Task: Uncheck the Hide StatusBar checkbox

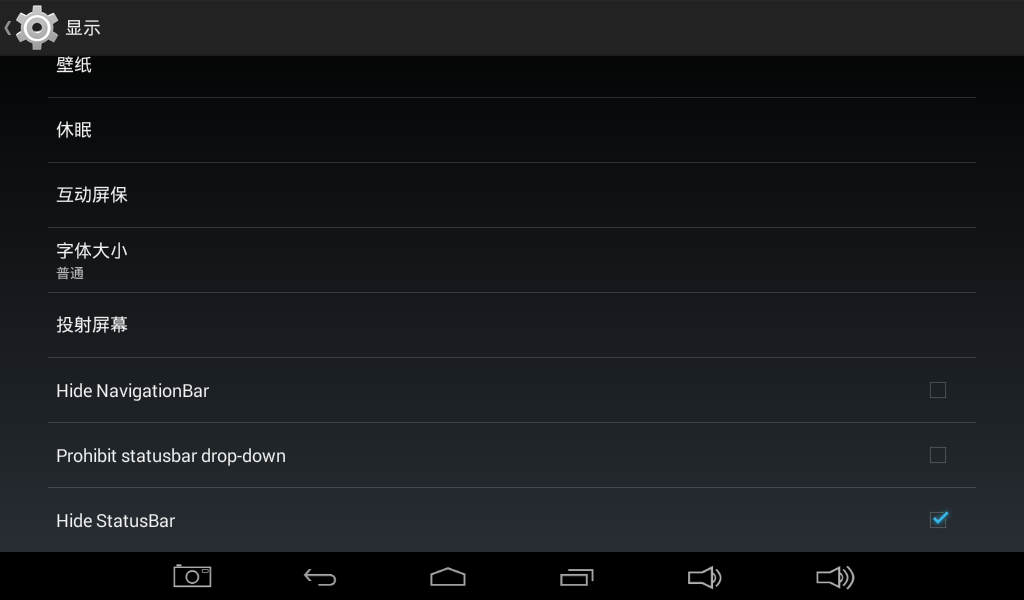Action: pos(938,520)
